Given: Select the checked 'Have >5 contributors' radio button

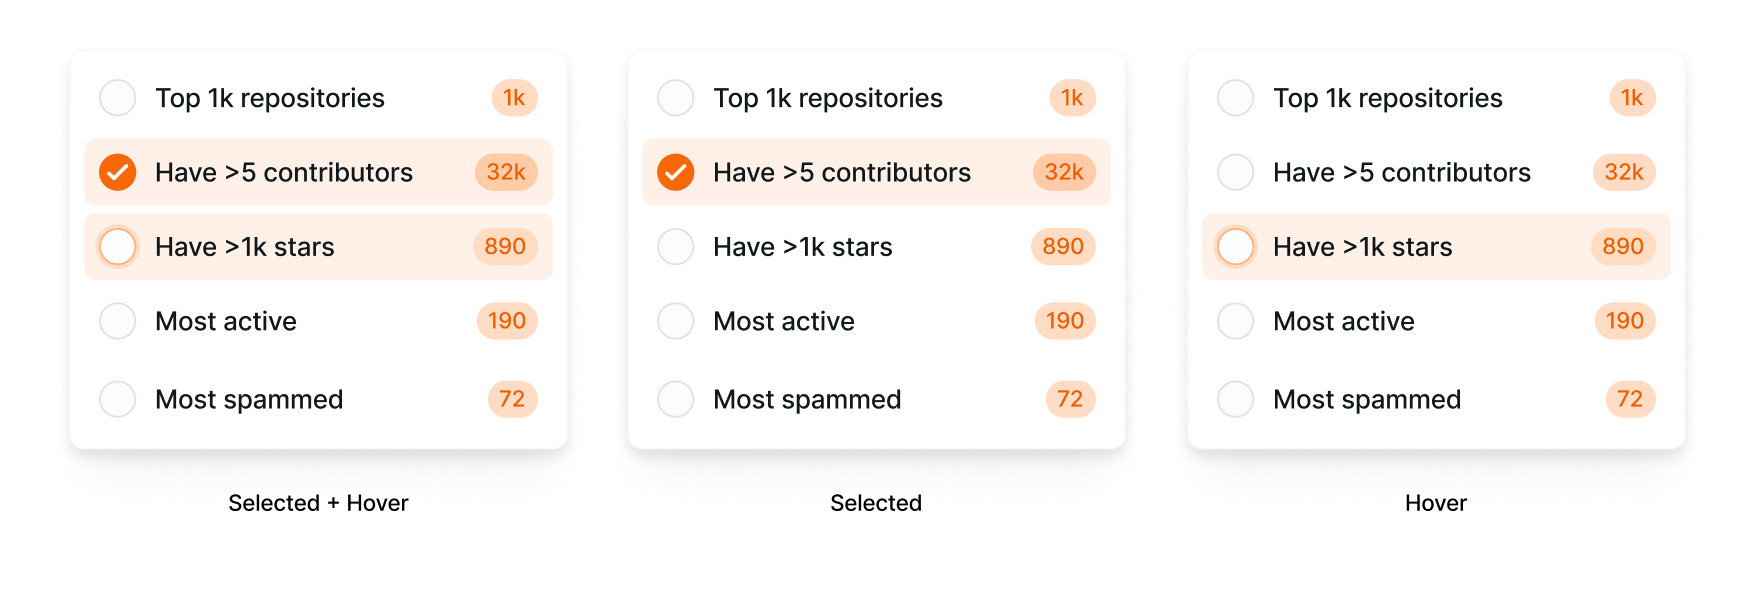Looking at the screenshot, I should pos(117,172).
